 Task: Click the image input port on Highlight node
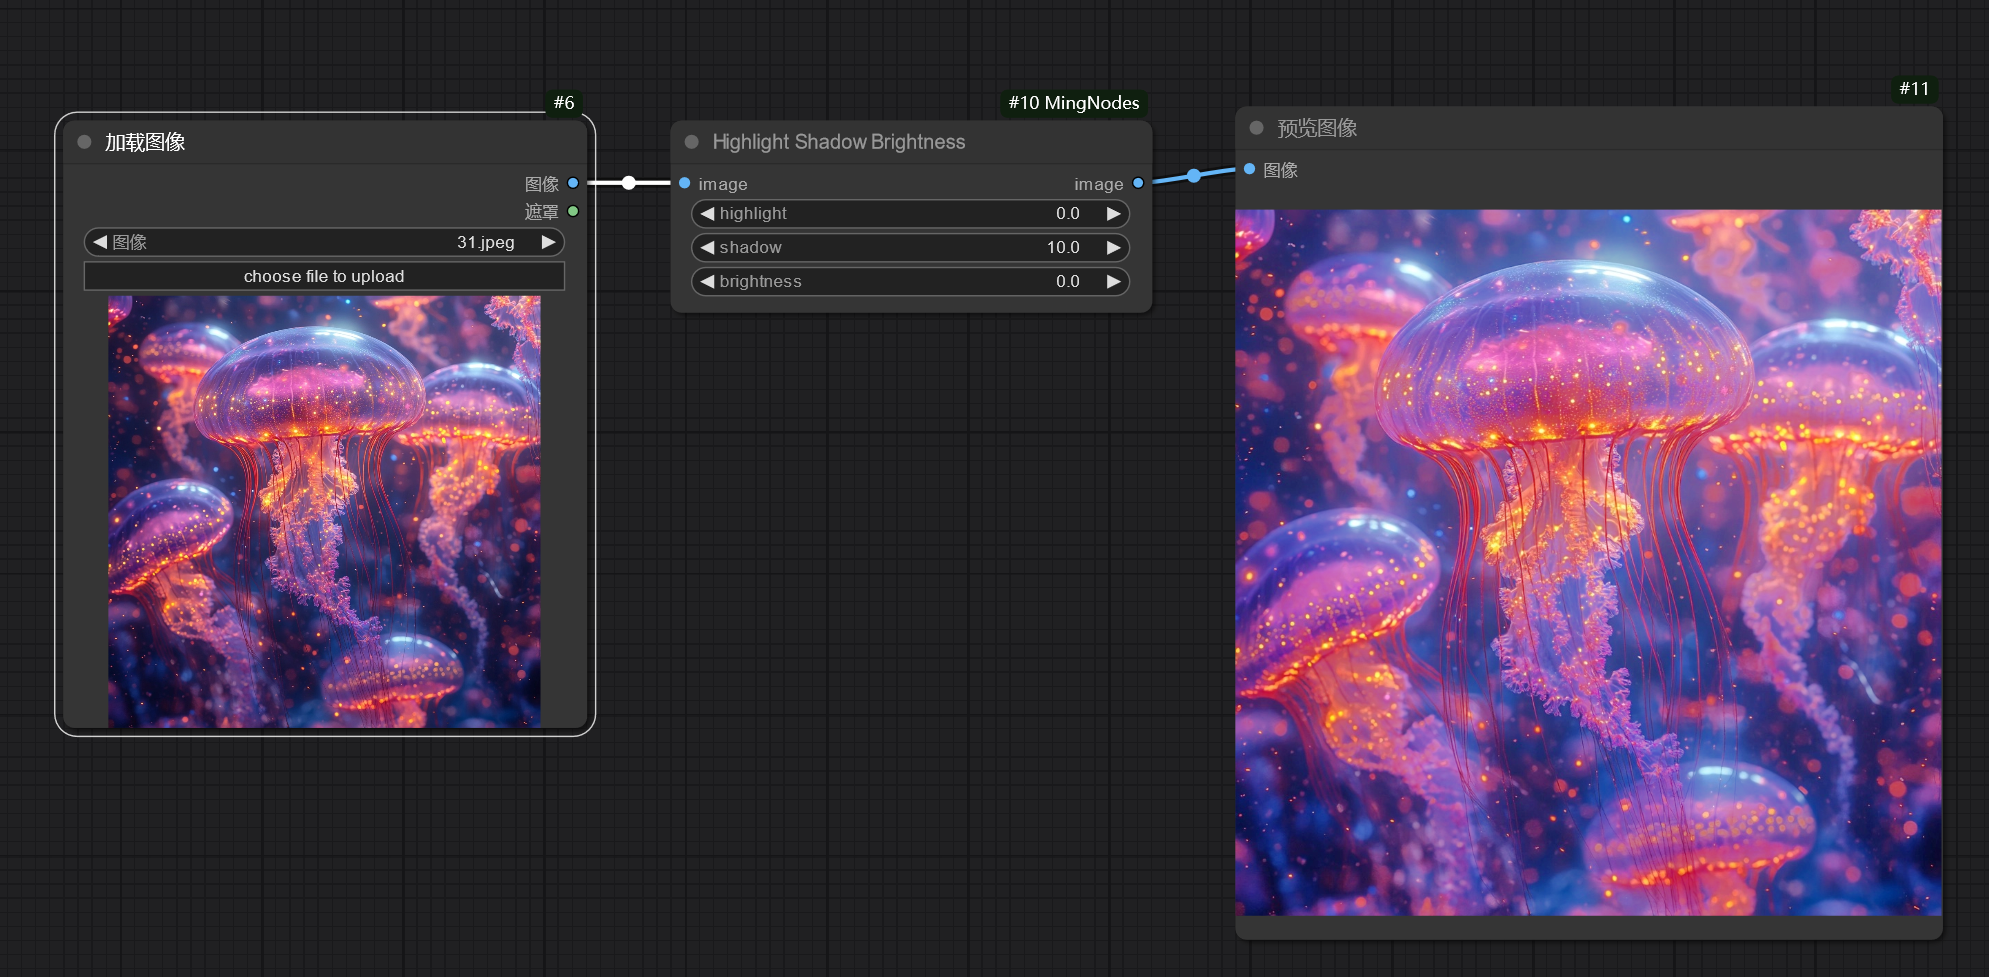685,183
